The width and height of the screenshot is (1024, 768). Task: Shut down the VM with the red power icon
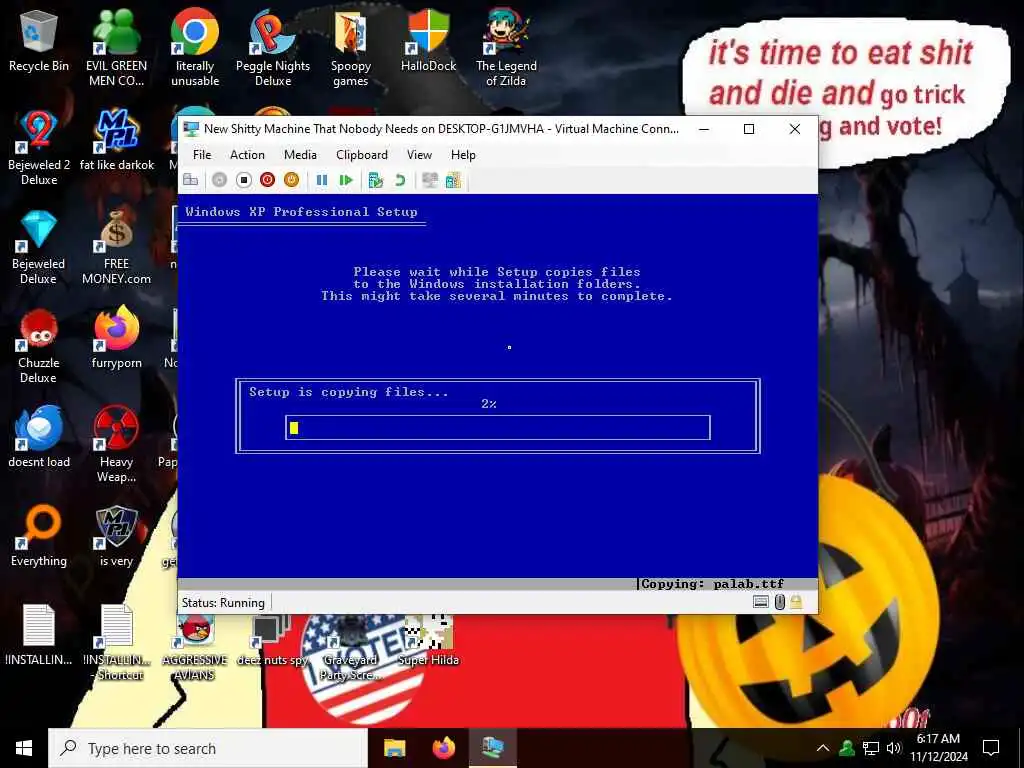[267, 180]
